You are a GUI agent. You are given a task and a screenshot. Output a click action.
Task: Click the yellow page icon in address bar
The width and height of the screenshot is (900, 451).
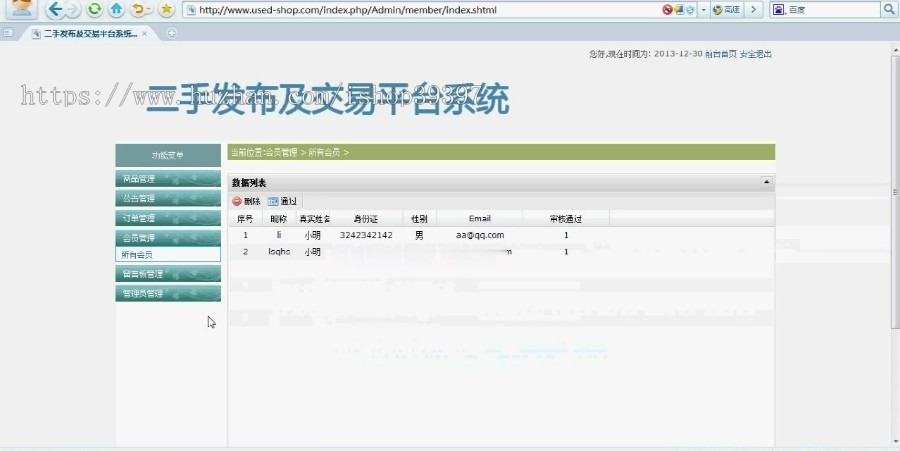(679, 10)
